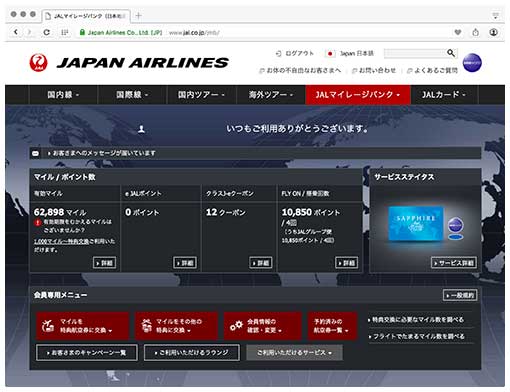
Task: Expand マイルをその他の特典に交換 dropdown
Action: click(x=176, y=326)
